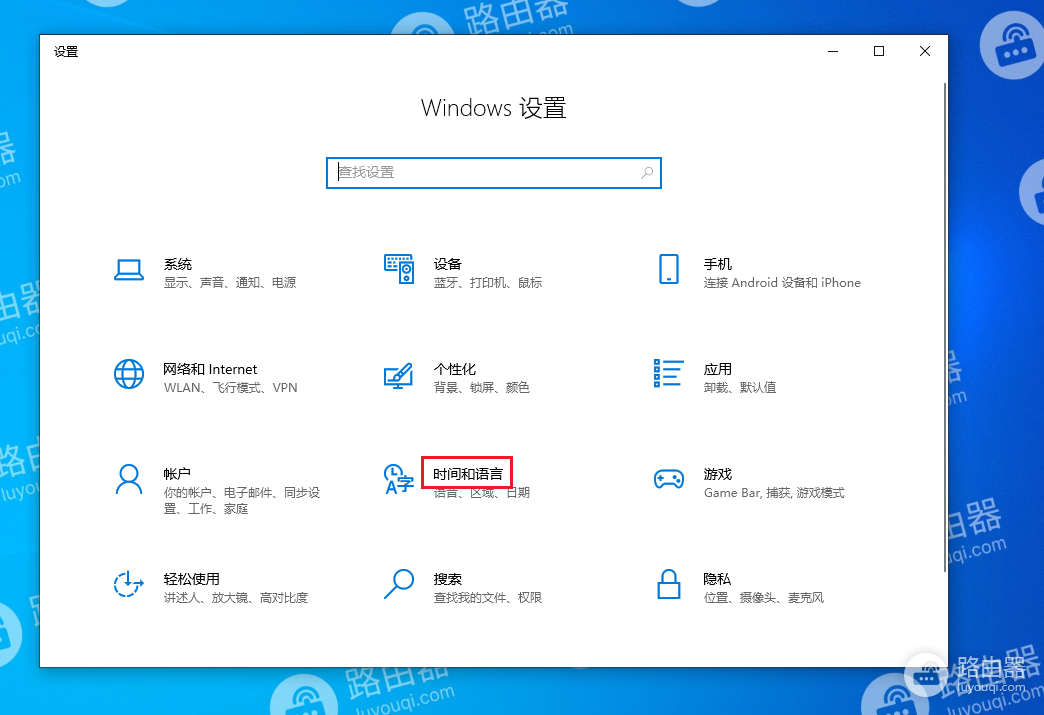
Task: Open the Time and Language icon
Action: (399, 479)
